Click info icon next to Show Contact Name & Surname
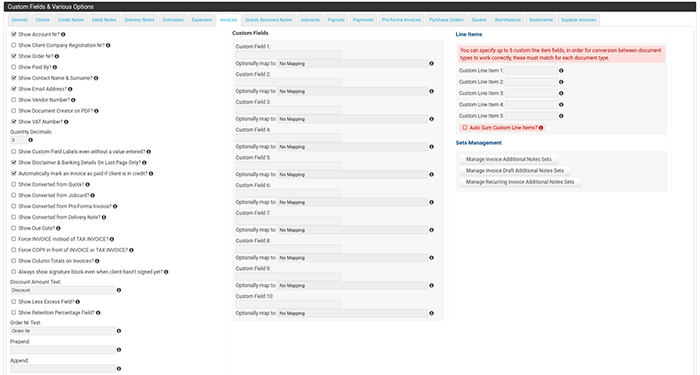 click(96, 78)
